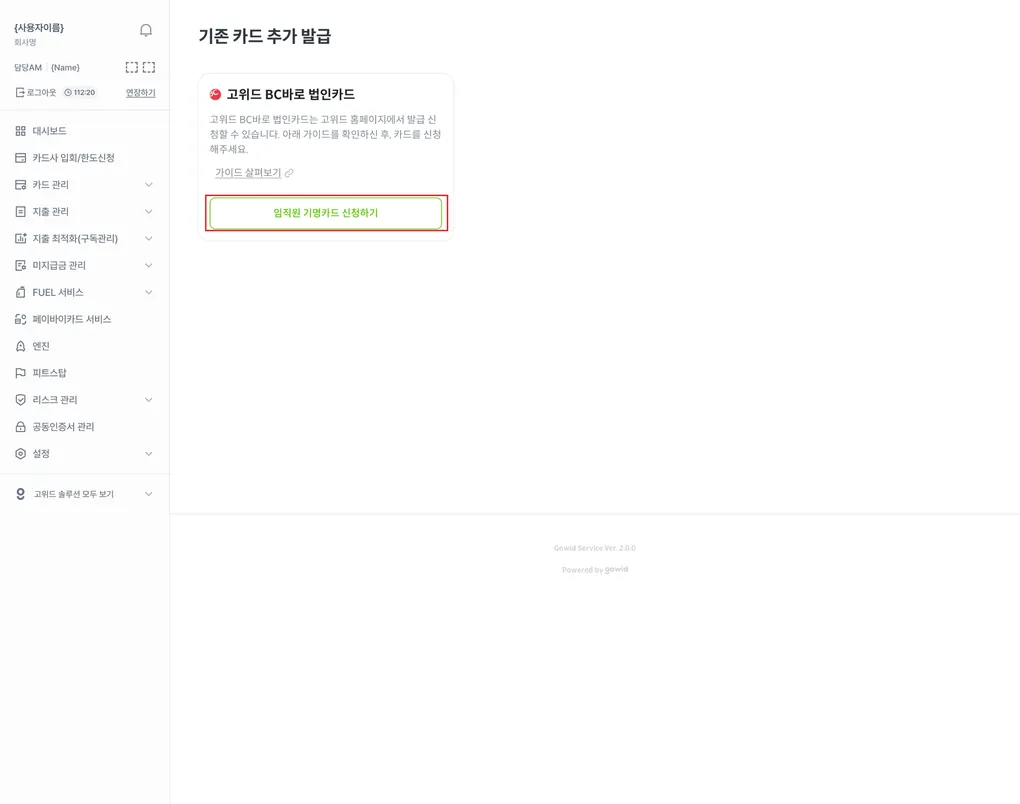Expand the 지출 관리 chevron

[x=148, y=211]
